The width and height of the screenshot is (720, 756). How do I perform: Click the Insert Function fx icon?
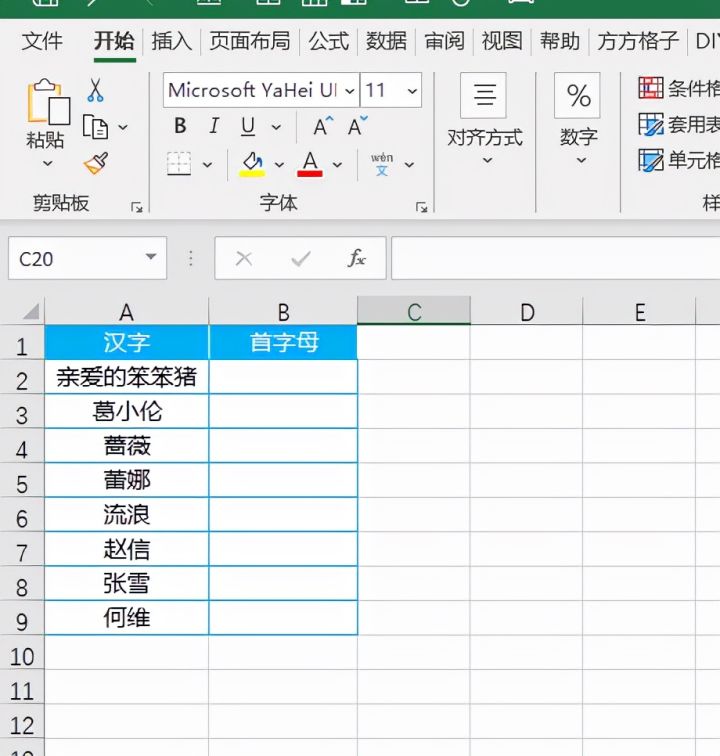pyautogui.click(x=356, y=258)
